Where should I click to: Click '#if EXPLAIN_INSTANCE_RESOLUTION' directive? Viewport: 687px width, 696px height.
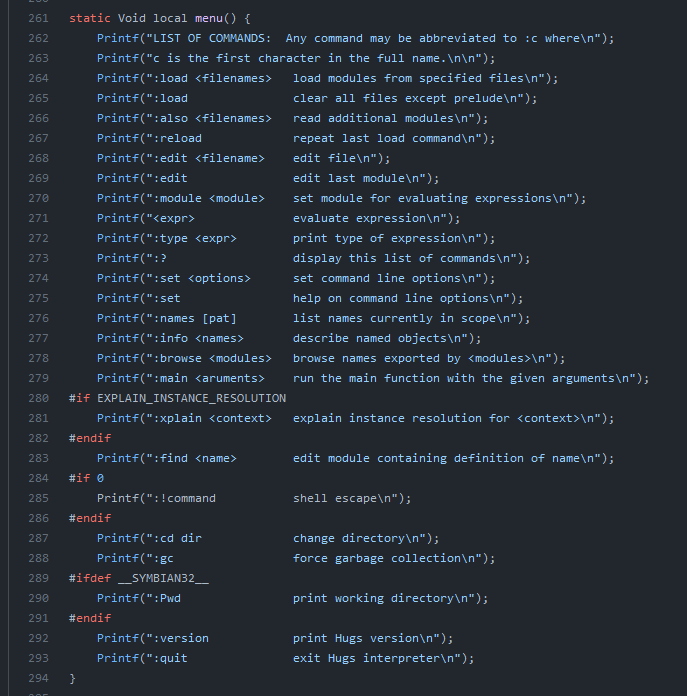click(177, 398)
